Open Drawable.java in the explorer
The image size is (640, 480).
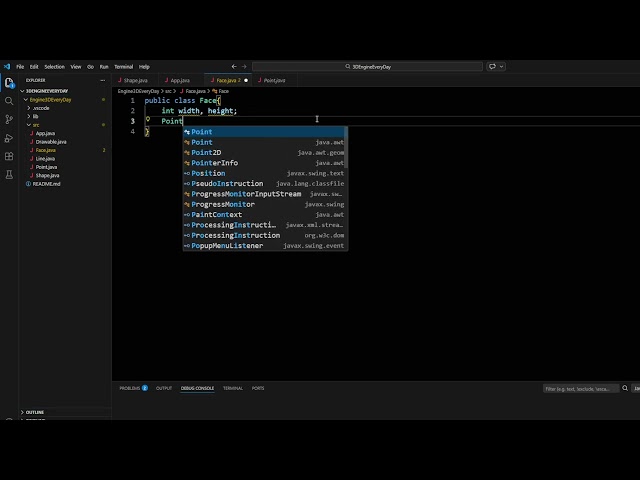click(x=51, y=142)
